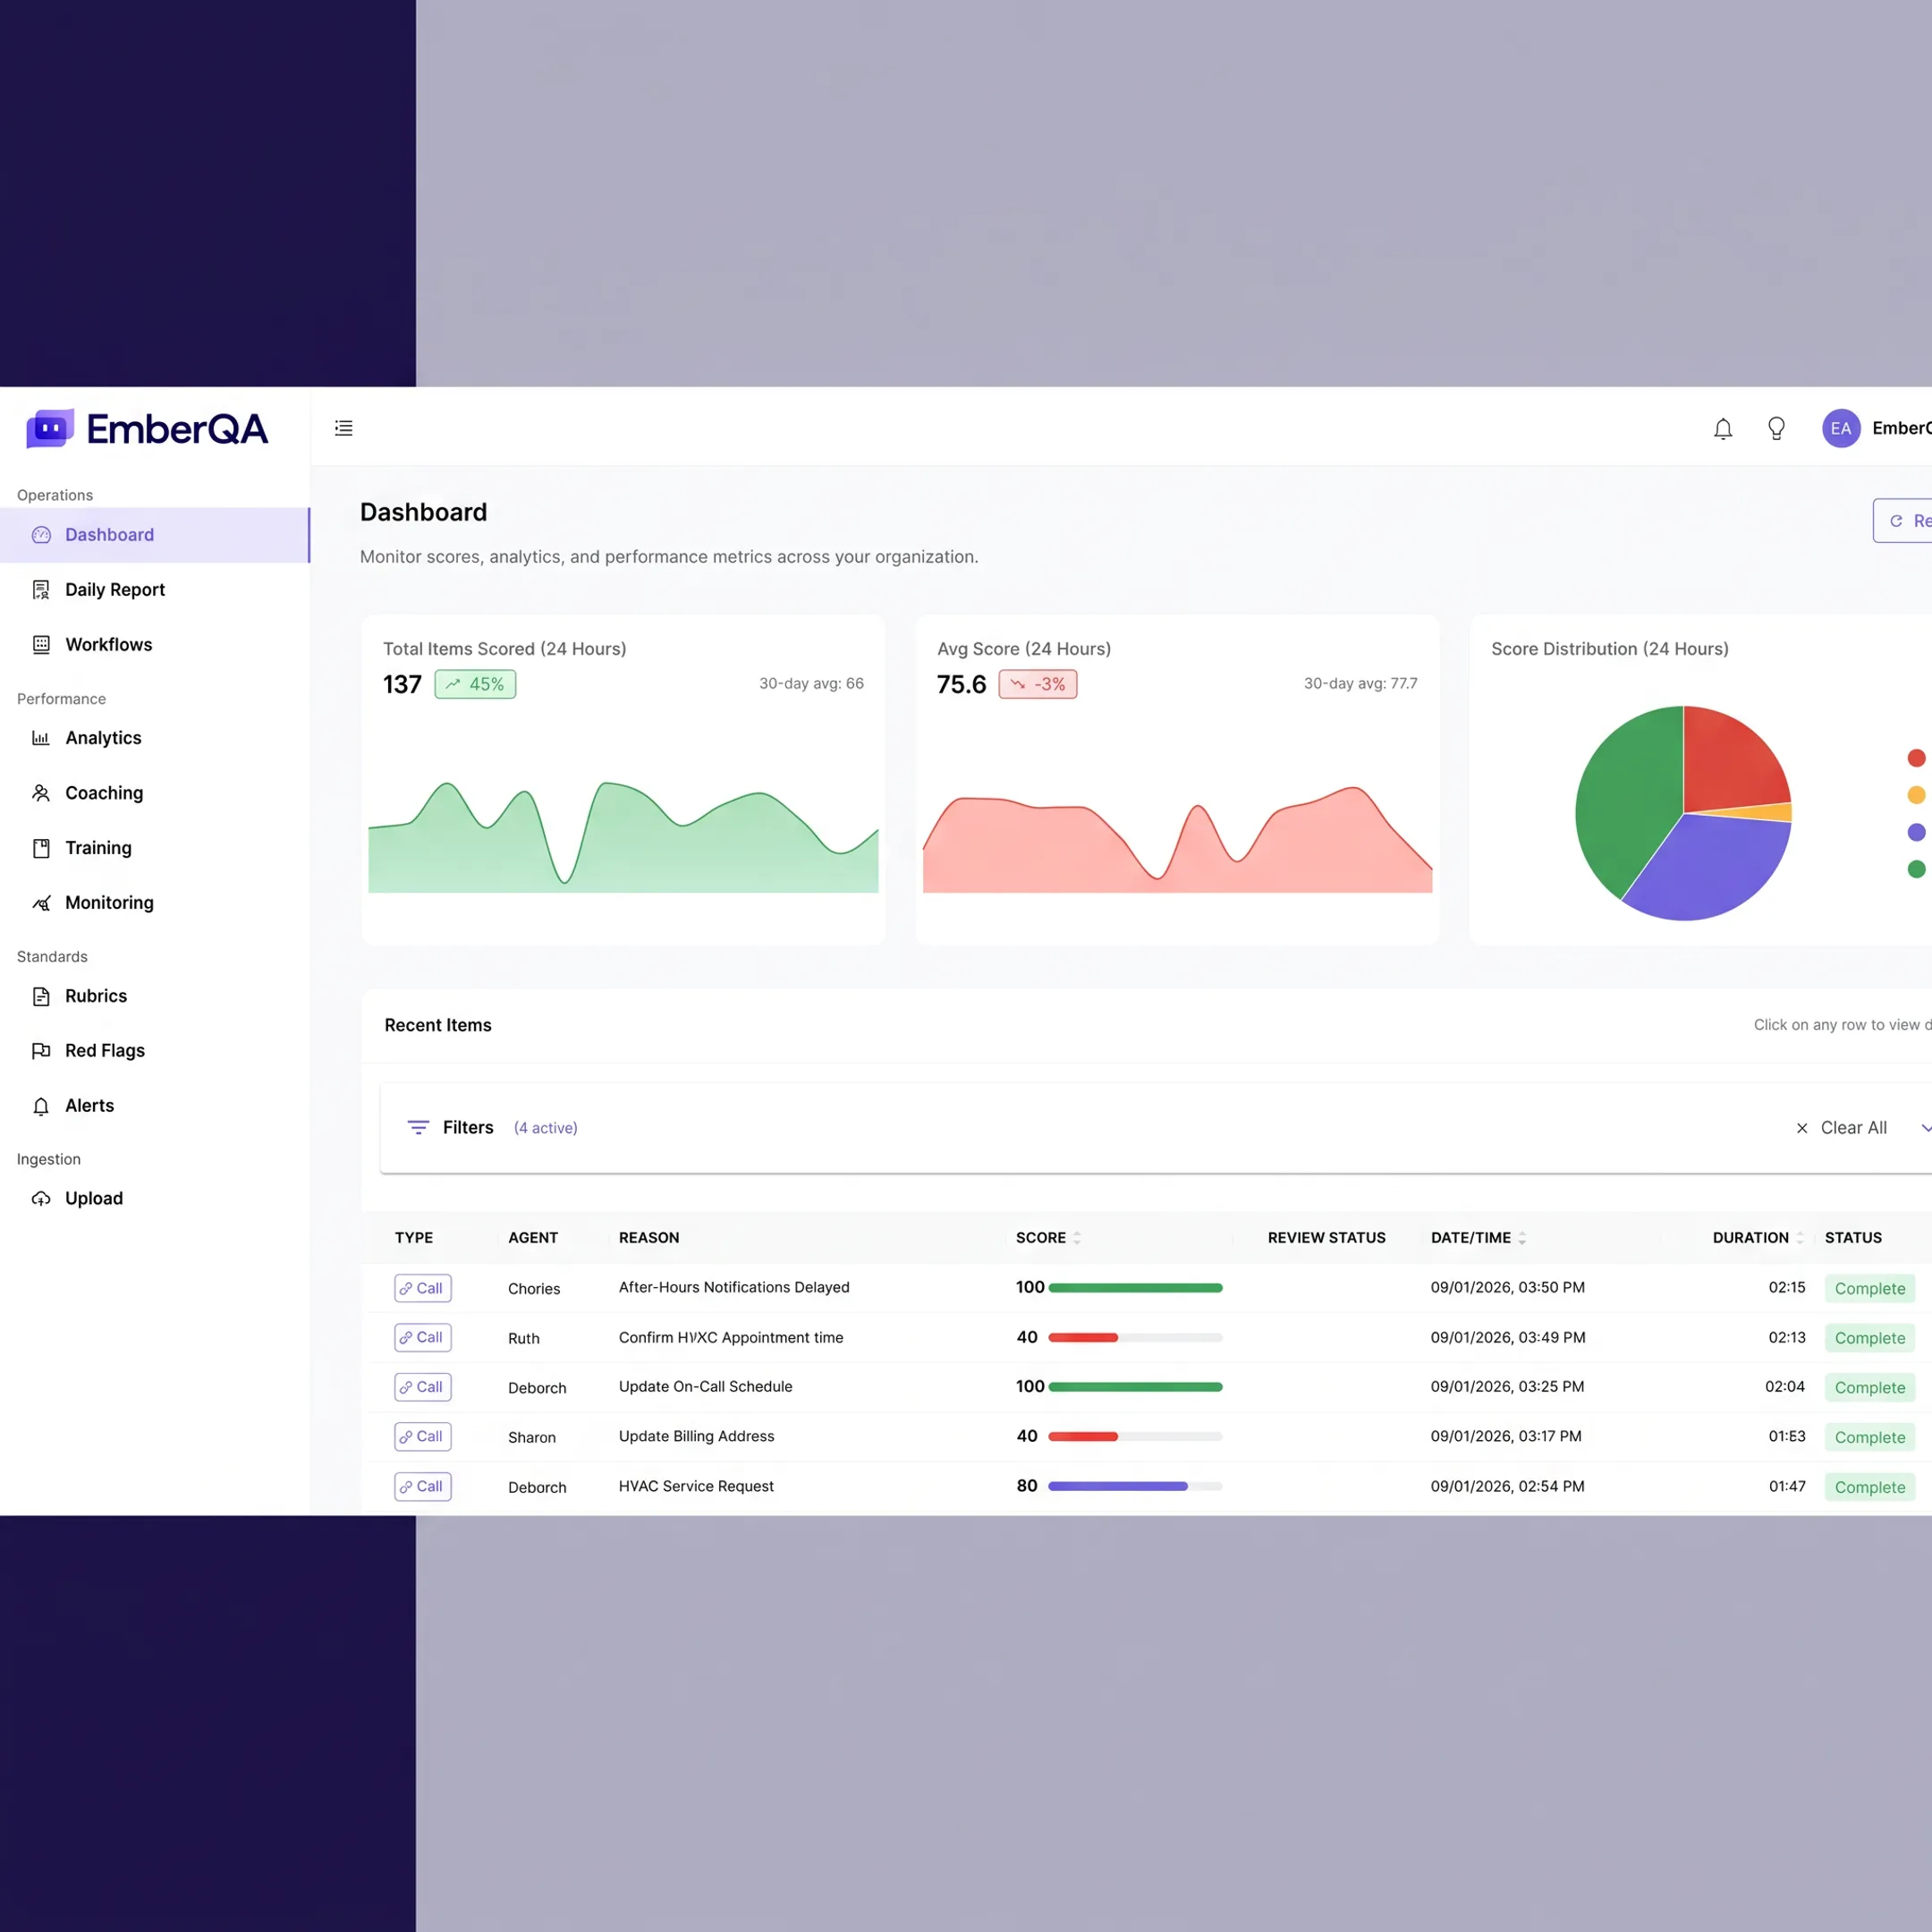The height and width of the screenshot is (1932, 1932).
Task: Click the 45% increase badge
Action: point(475,684)
